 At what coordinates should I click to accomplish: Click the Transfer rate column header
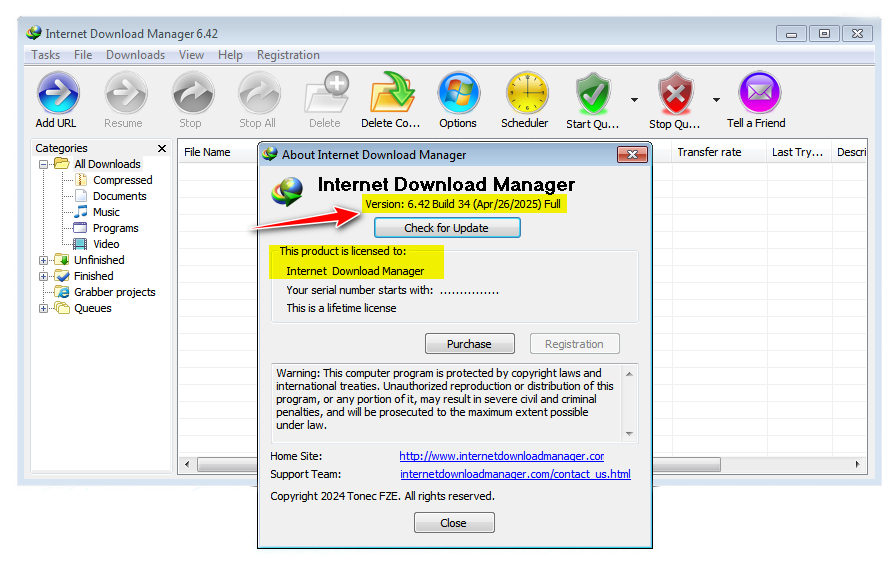tap(709, 152)
